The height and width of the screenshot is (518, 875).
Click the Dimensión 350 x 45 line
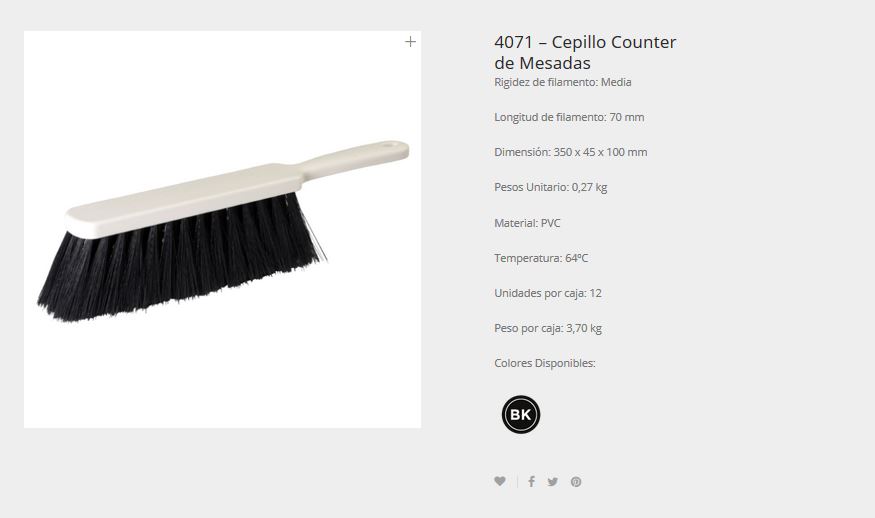570,152
